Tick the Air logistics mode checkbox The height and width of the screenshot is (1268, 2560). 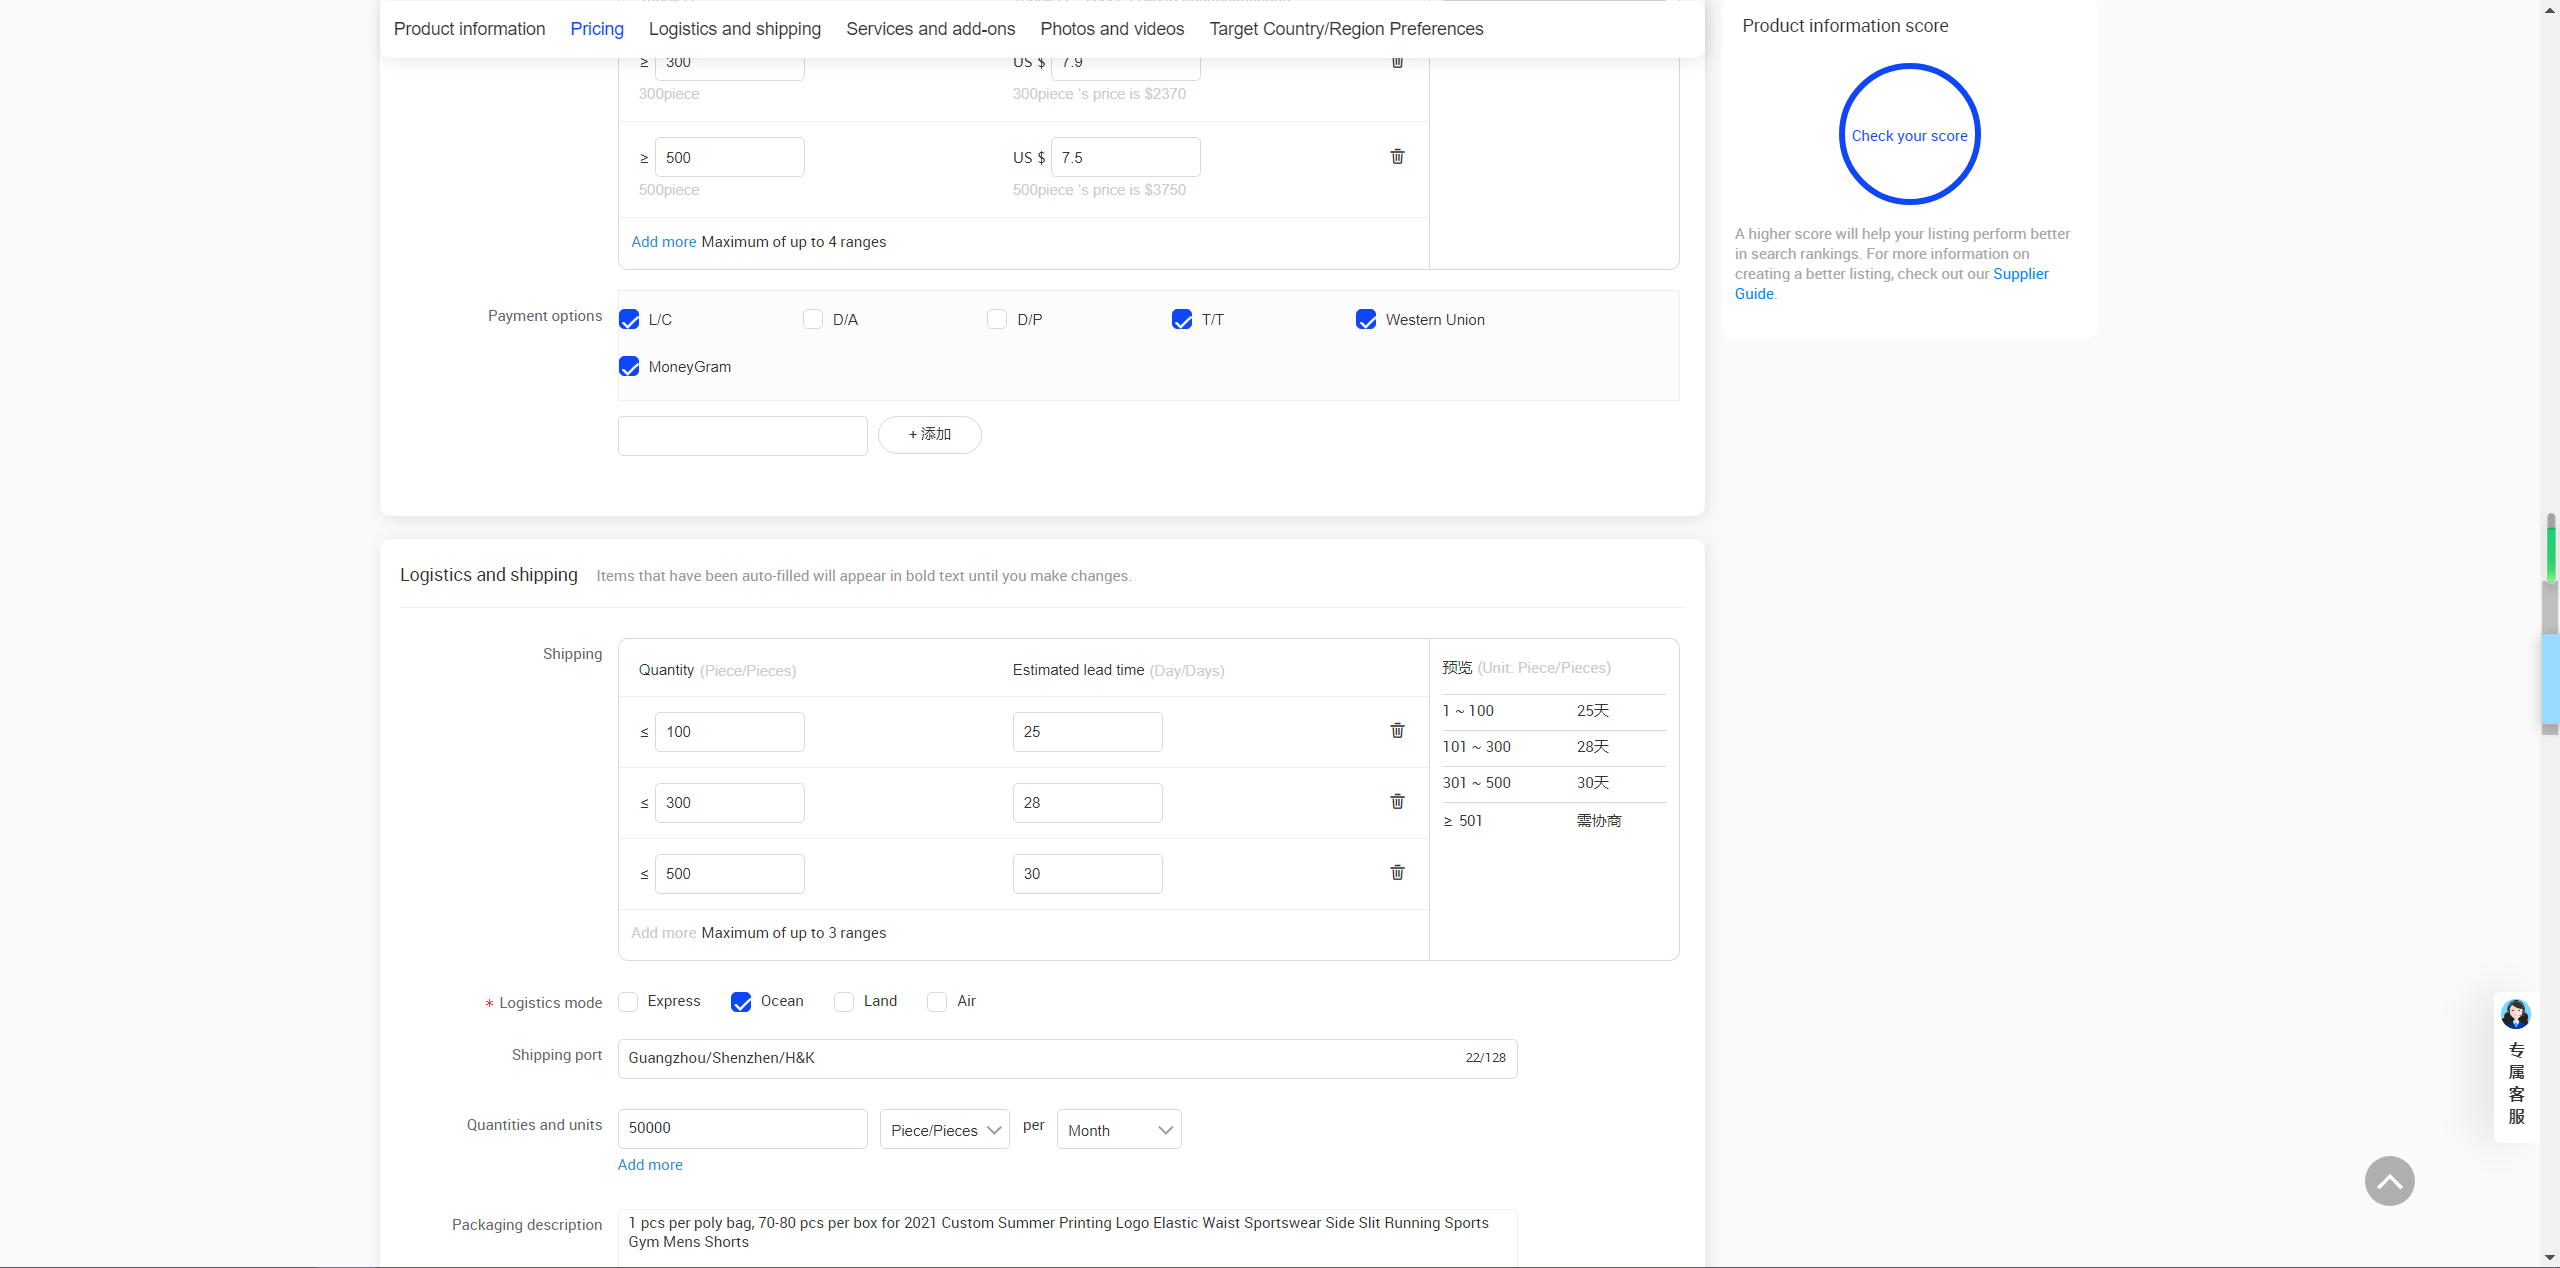pos(937,1002)
